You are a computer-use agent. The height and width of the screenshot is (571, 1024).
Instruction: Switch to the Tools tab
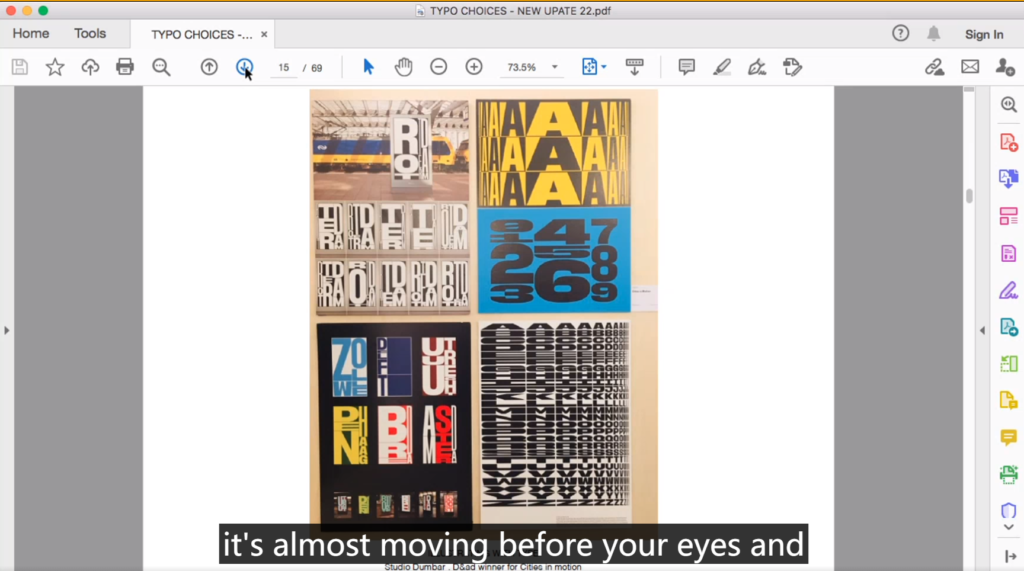point(90,33)
